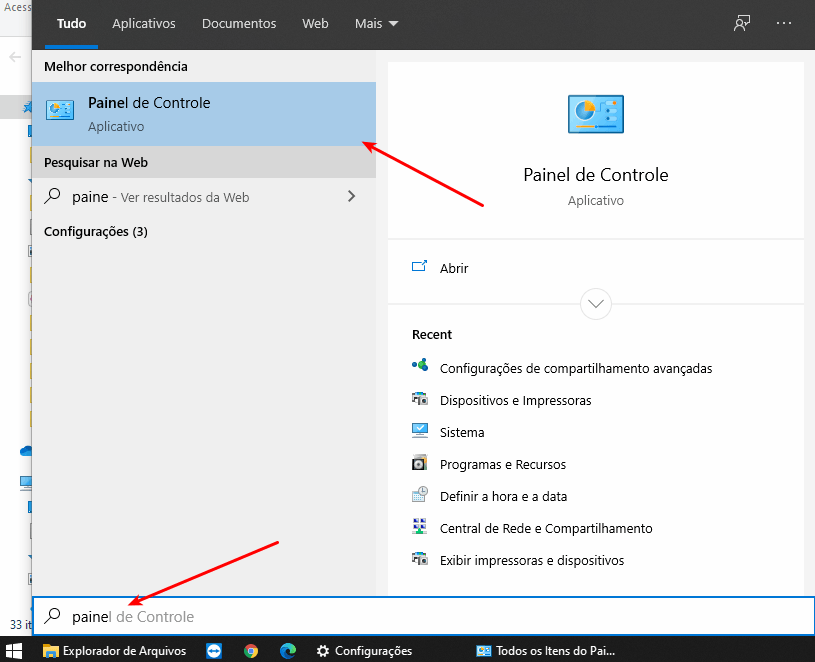The image size is (815, 662).
Task: Click the back arrow in the background window
Action: tap(15, 57)
